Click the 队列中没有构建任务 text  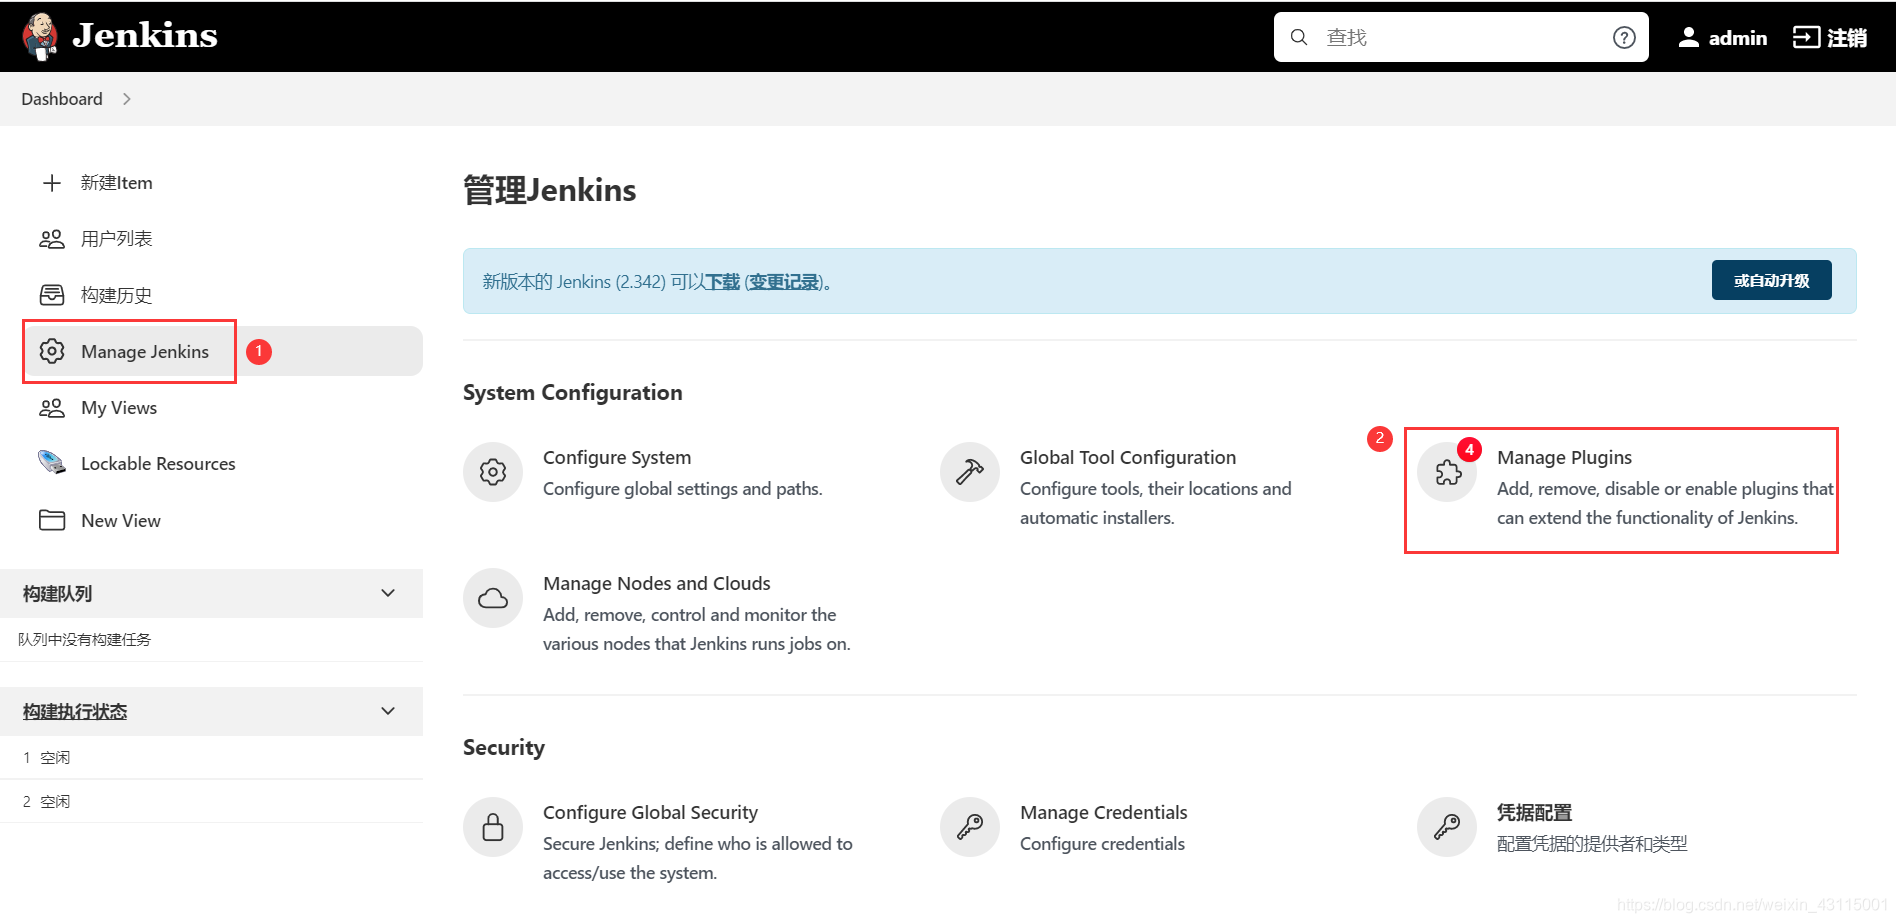click(x=85, y=639)
